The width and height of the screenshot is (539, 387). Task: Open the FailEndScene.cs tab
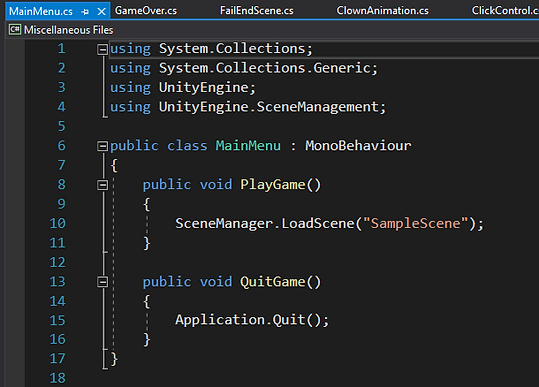257,11
